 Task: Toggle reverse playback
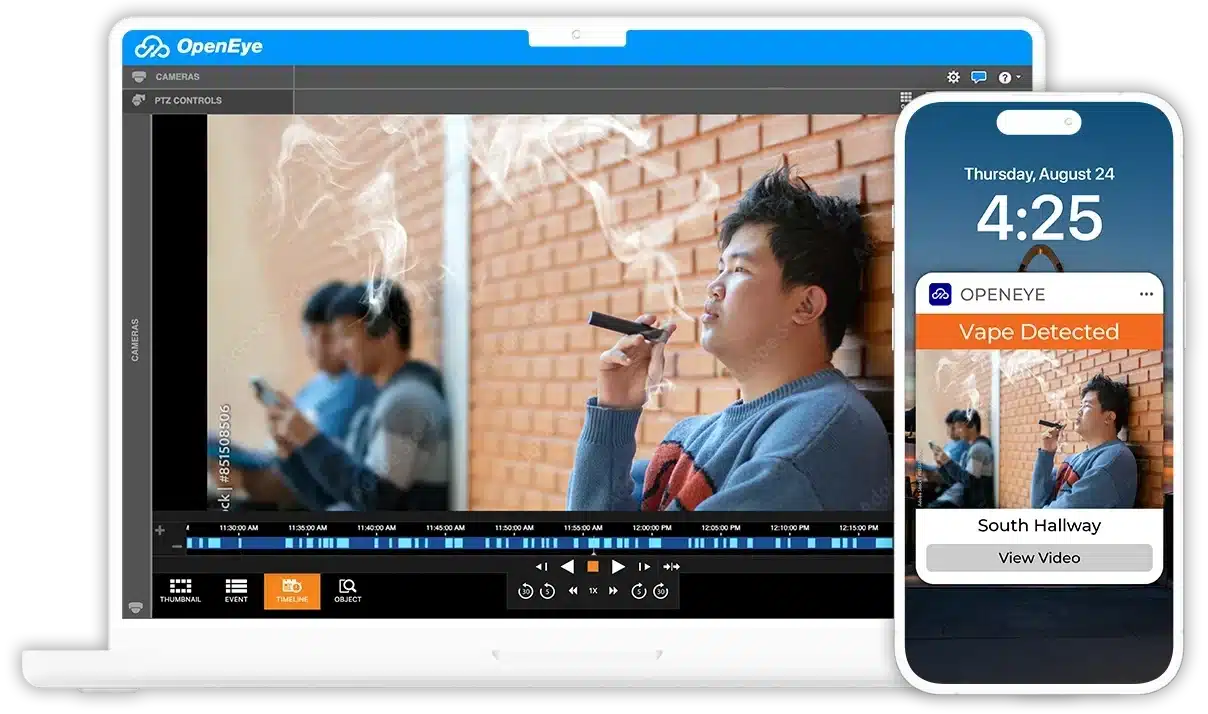568,566
